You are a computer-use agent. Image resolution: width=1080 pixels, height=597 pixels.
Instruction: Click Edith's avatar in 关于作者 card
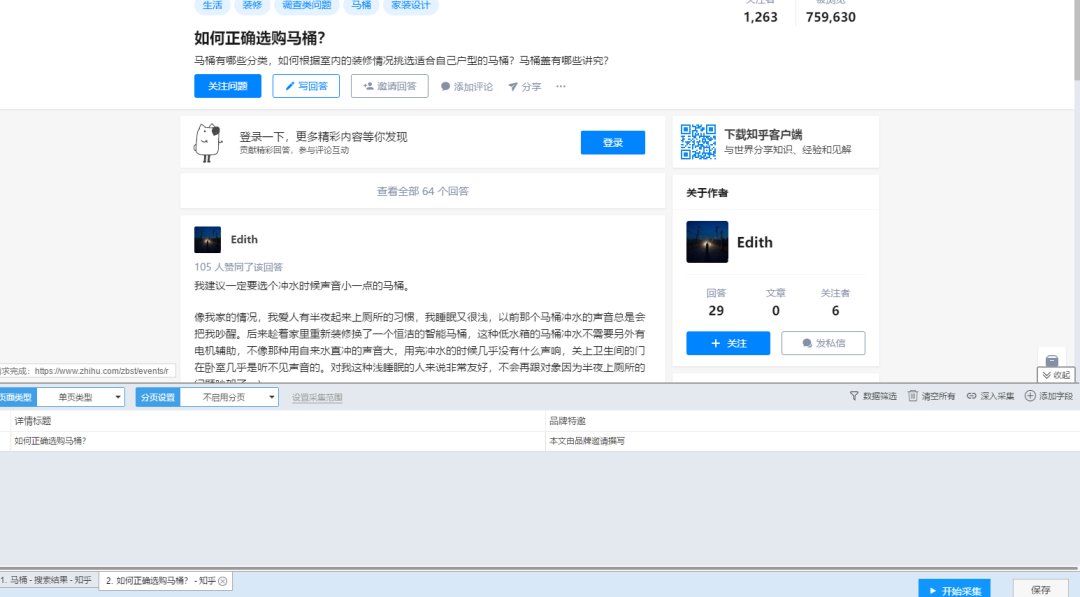point(707,242)
